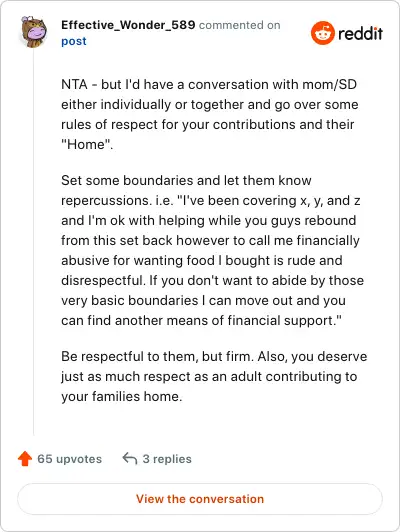Click the closing line "your families home."

pos(121,396)
